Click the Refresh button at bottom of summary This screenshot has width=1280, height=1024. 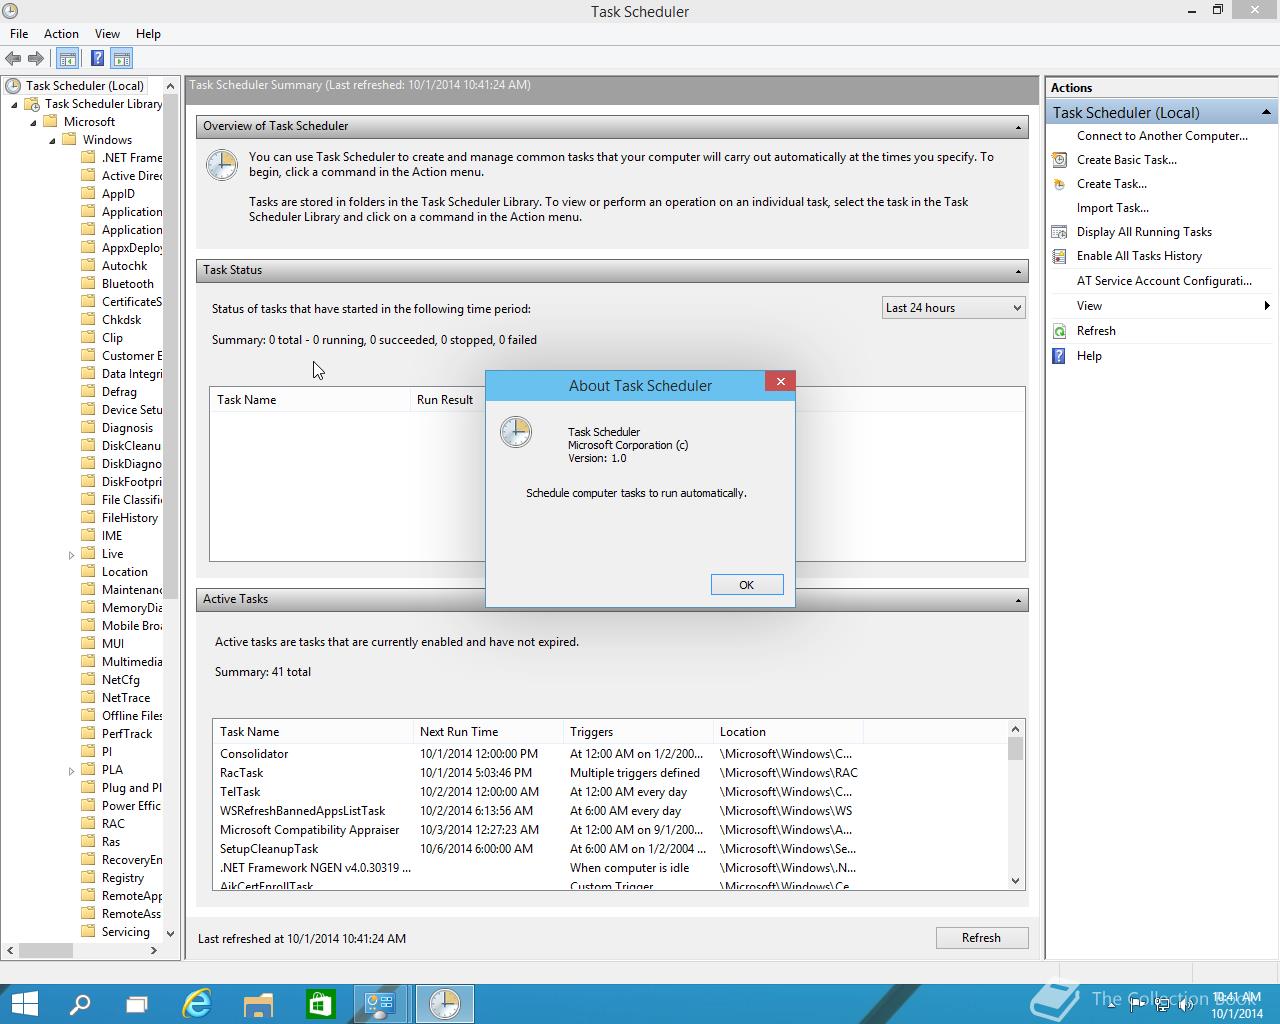tap(981, 938)
